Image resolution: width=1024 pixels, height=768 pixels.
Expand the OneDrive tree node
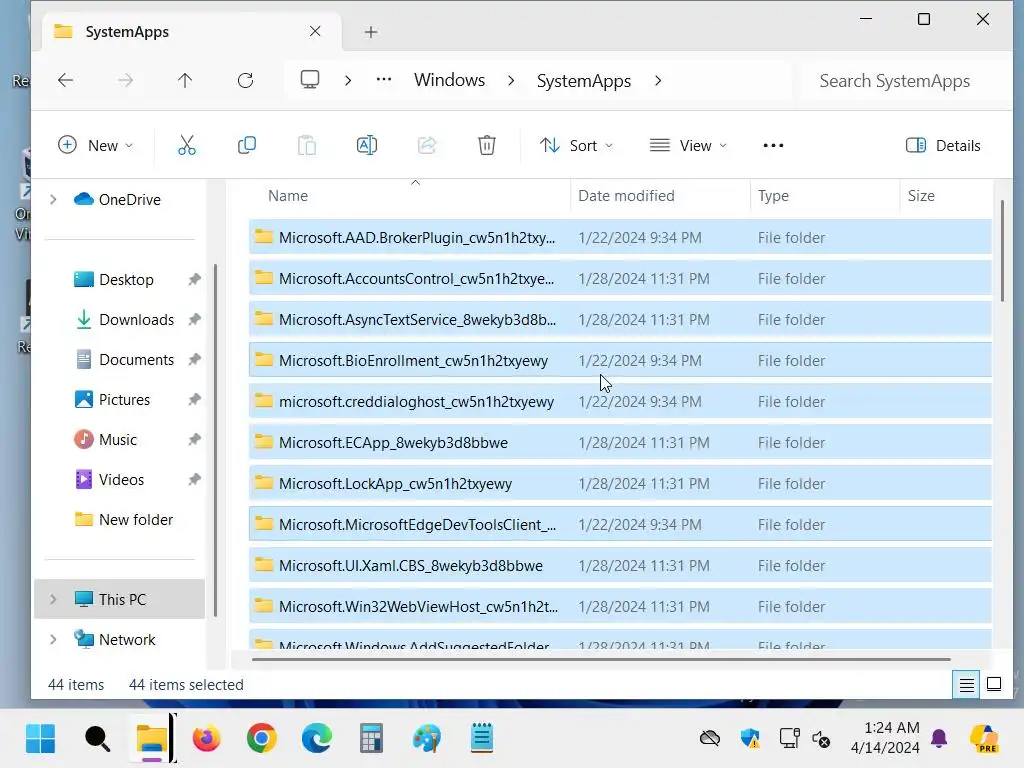[53, 199]
